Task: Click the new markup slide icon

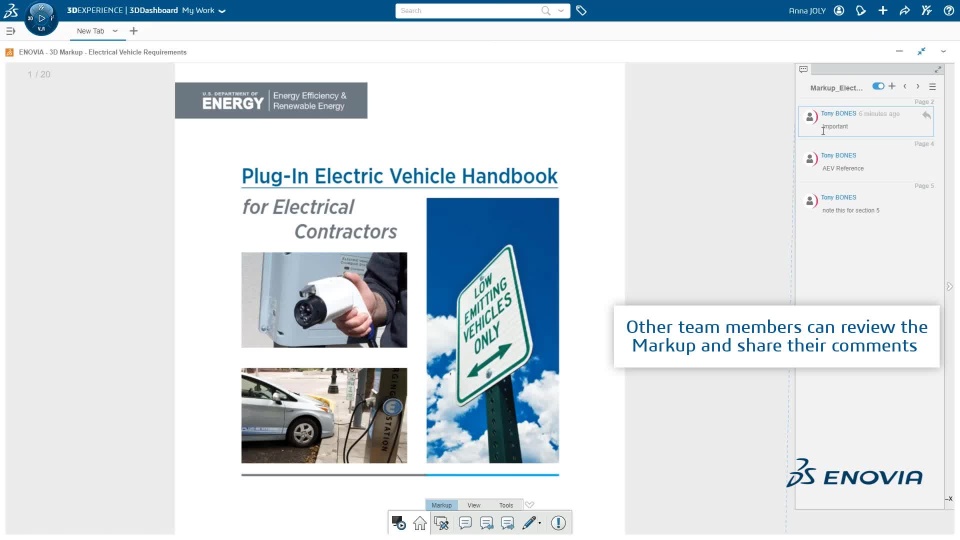Action: [441, 523]
